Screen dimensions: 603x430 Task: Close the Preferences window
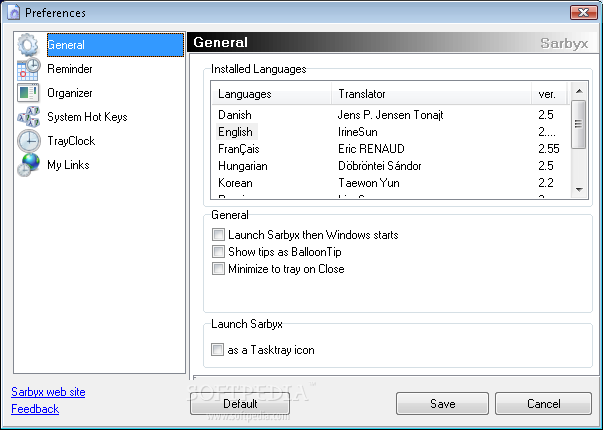(x=583, y=12)
